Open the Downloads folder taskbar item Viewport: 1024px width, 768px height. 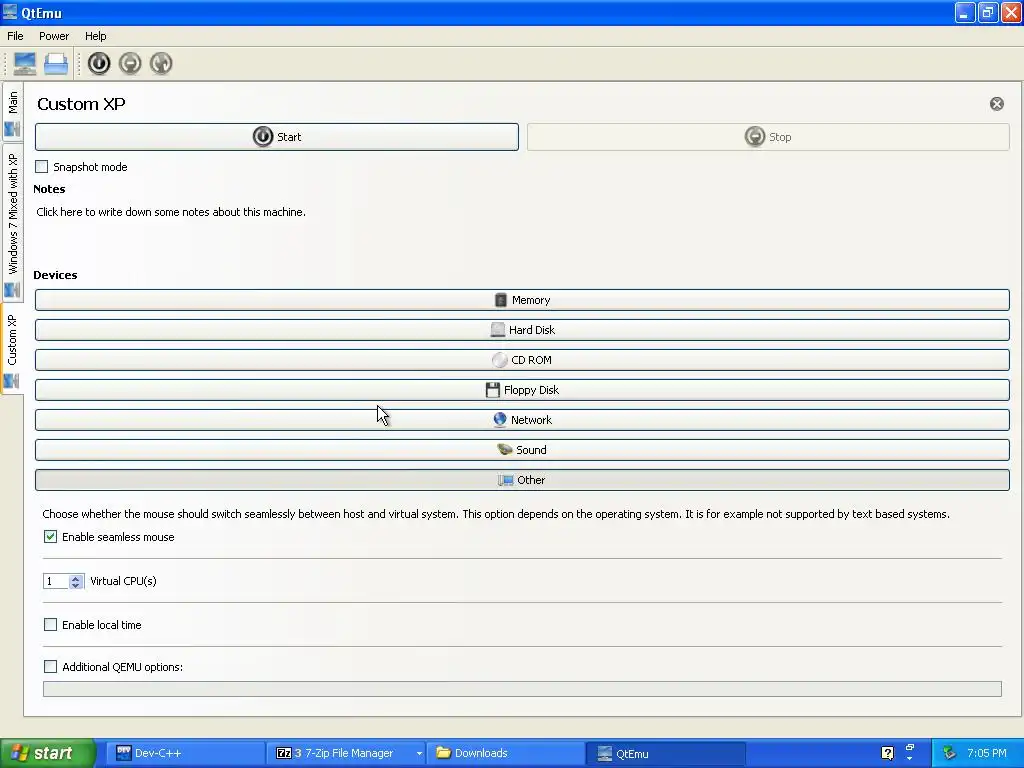pos(505,753)
